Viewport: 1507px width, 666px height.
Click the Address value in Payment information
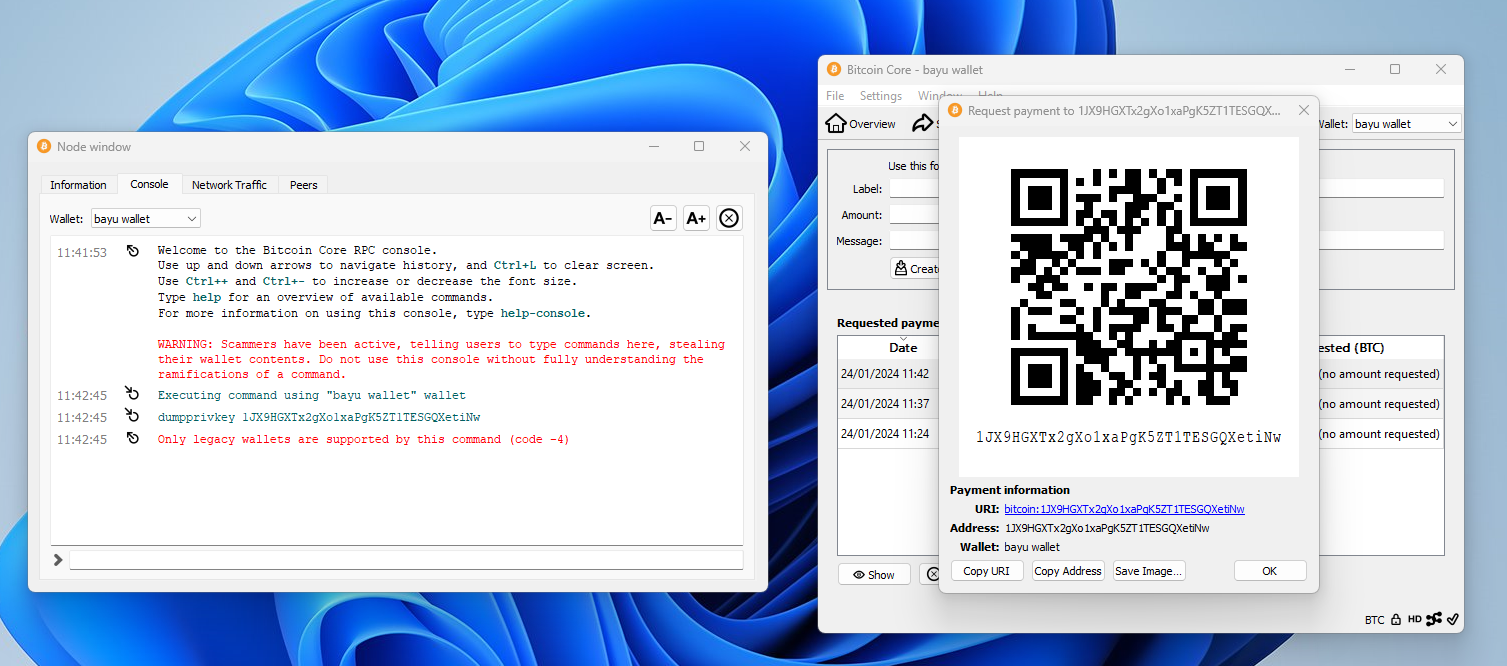[x=1107, y=528]
